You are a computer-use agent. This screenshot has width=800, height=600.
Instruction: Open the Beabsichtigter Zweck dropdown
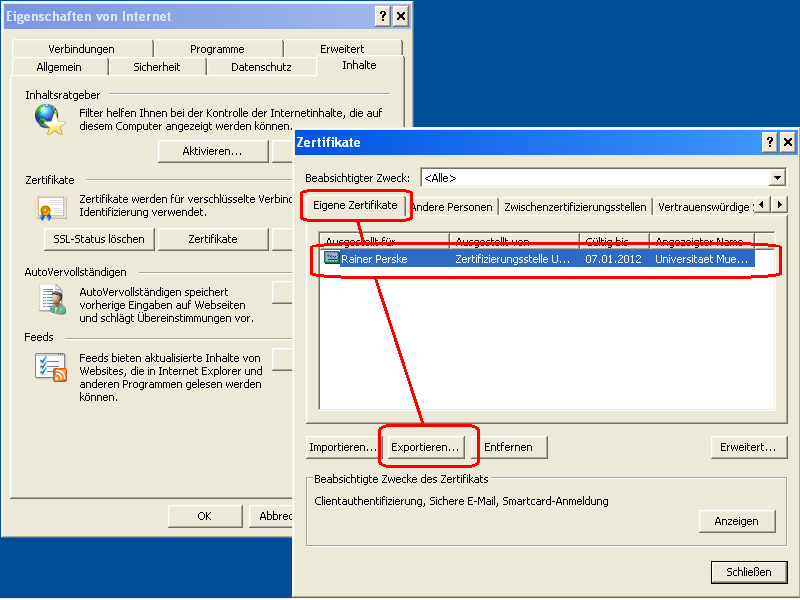[x=776, y=177]
